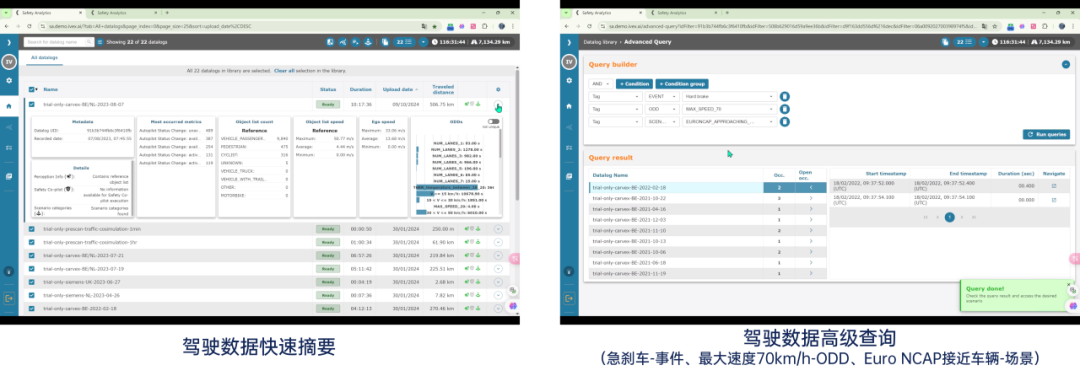The image size is (1080, 376).
Task: Go to Home icon in left window's sidebar
Action: click(x=9, y=106)
